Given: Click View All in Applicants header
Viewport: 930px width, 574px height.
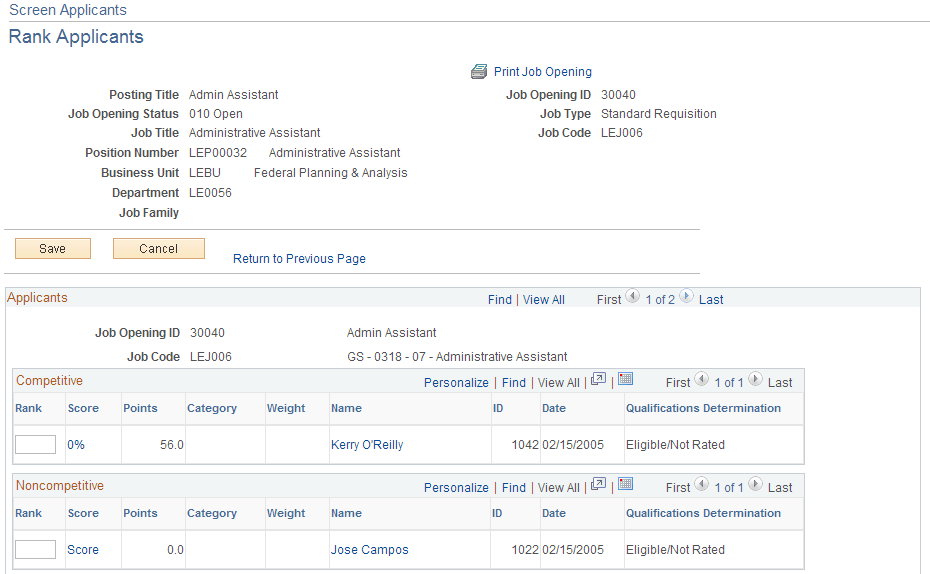Looking at the screenshot, I should (x=543, y=299).
